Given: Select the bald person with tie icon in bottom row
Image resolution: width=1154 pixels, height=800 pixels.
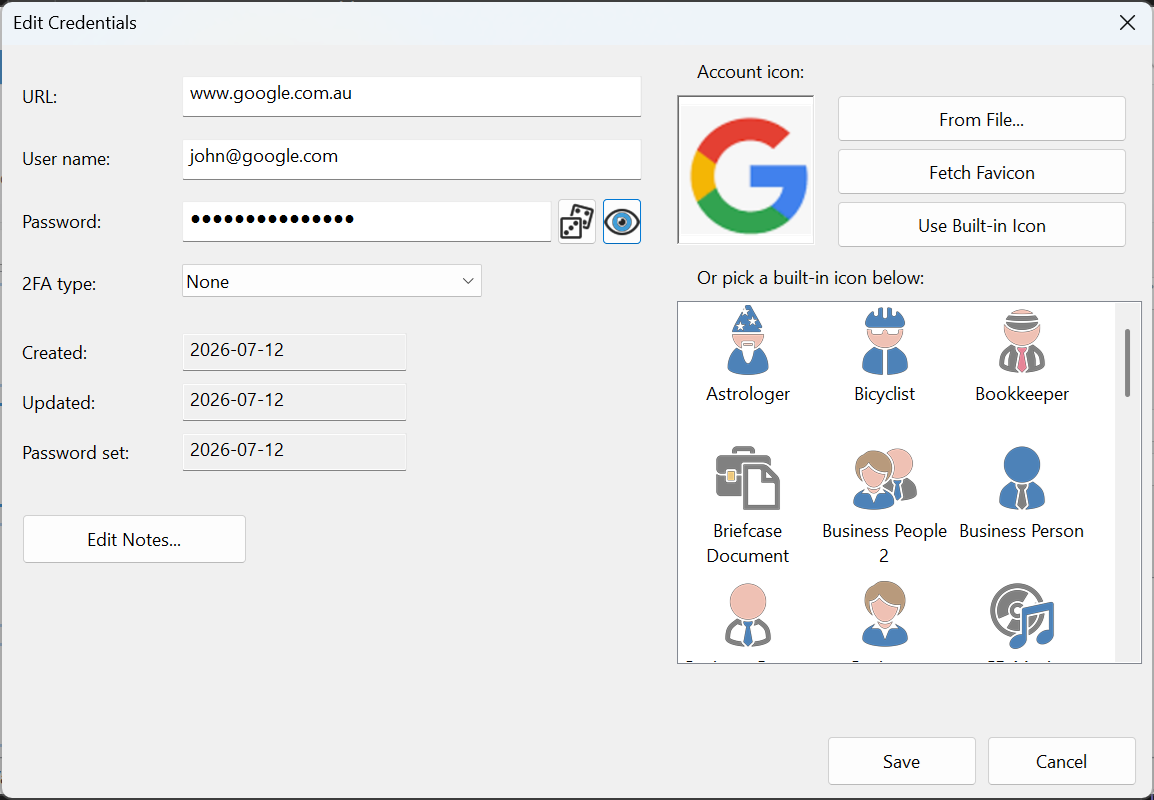Looking at the screenshot, I should pos(748,615).
